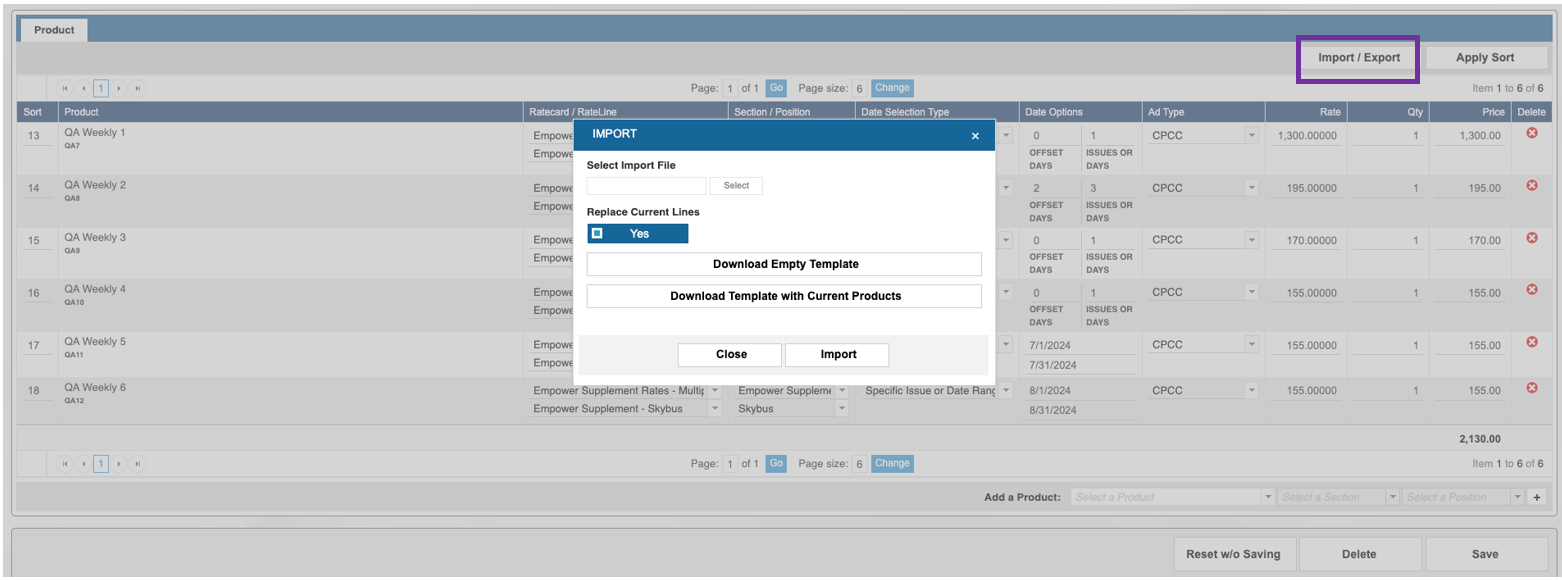Click Download Empty Template
Viewport: 1562px width, 580px height.
click(784, 264)
